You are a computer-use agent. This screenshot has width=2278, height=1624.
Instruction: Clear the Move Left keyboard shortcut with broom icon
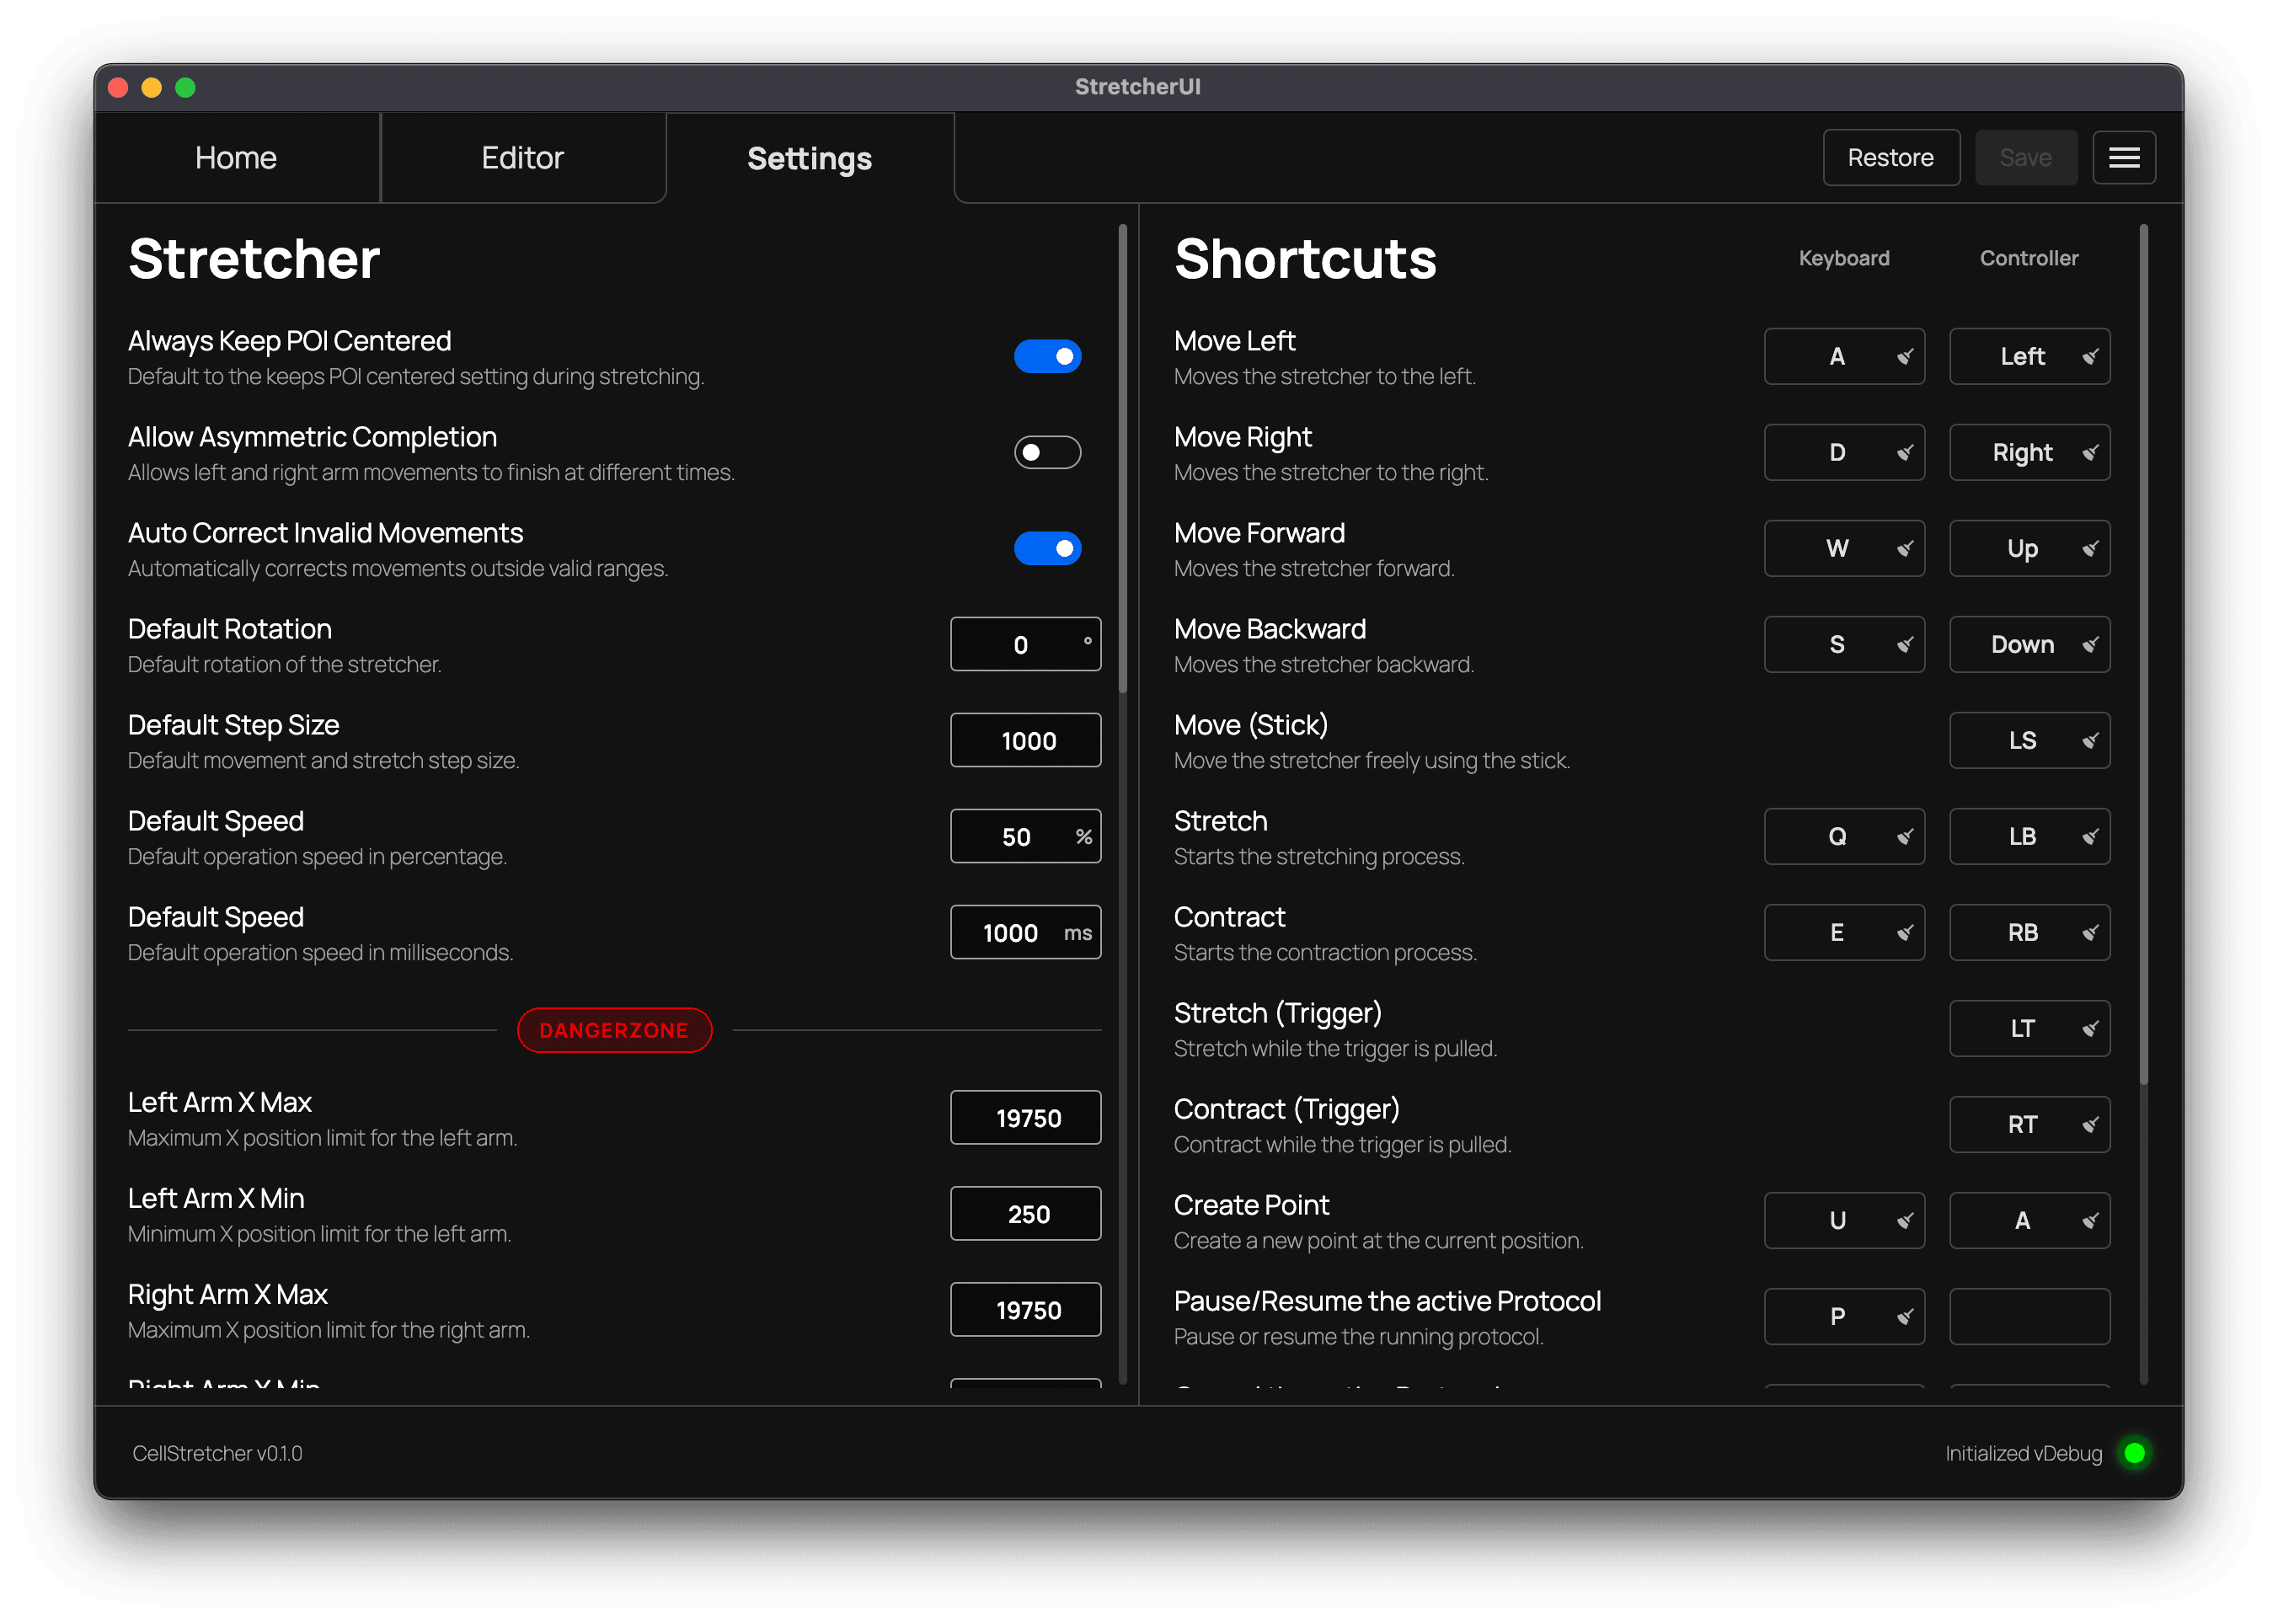pos(1904,357)
